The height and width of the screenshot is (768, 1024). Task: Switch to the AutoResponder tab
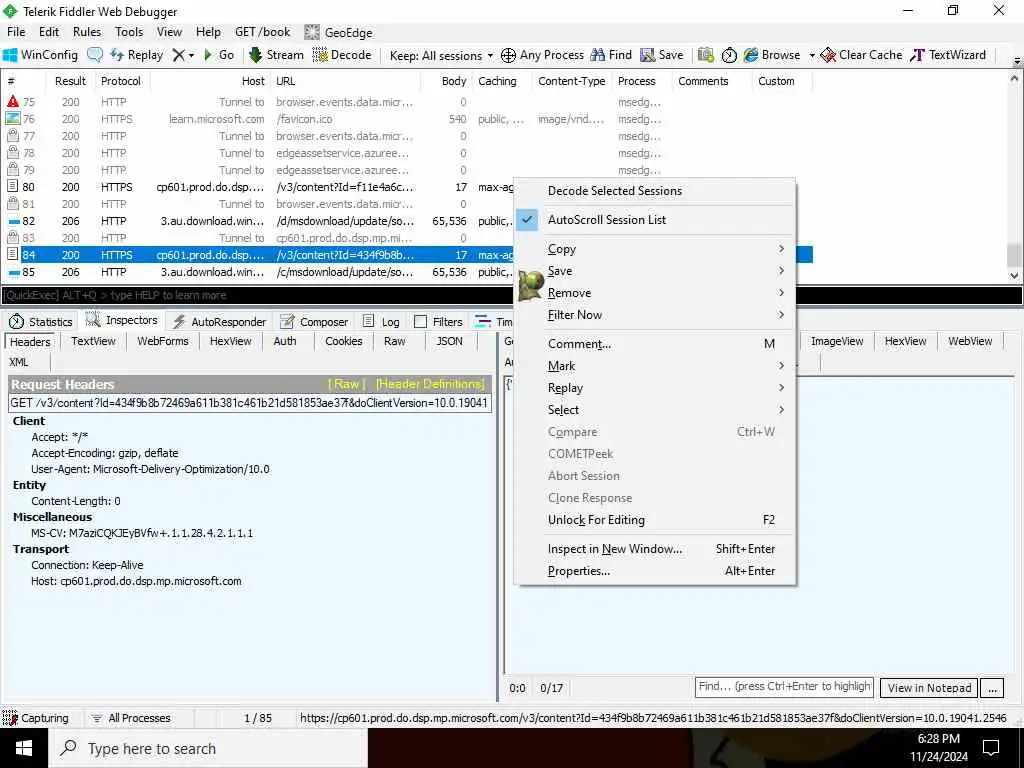tap(219, 321)
